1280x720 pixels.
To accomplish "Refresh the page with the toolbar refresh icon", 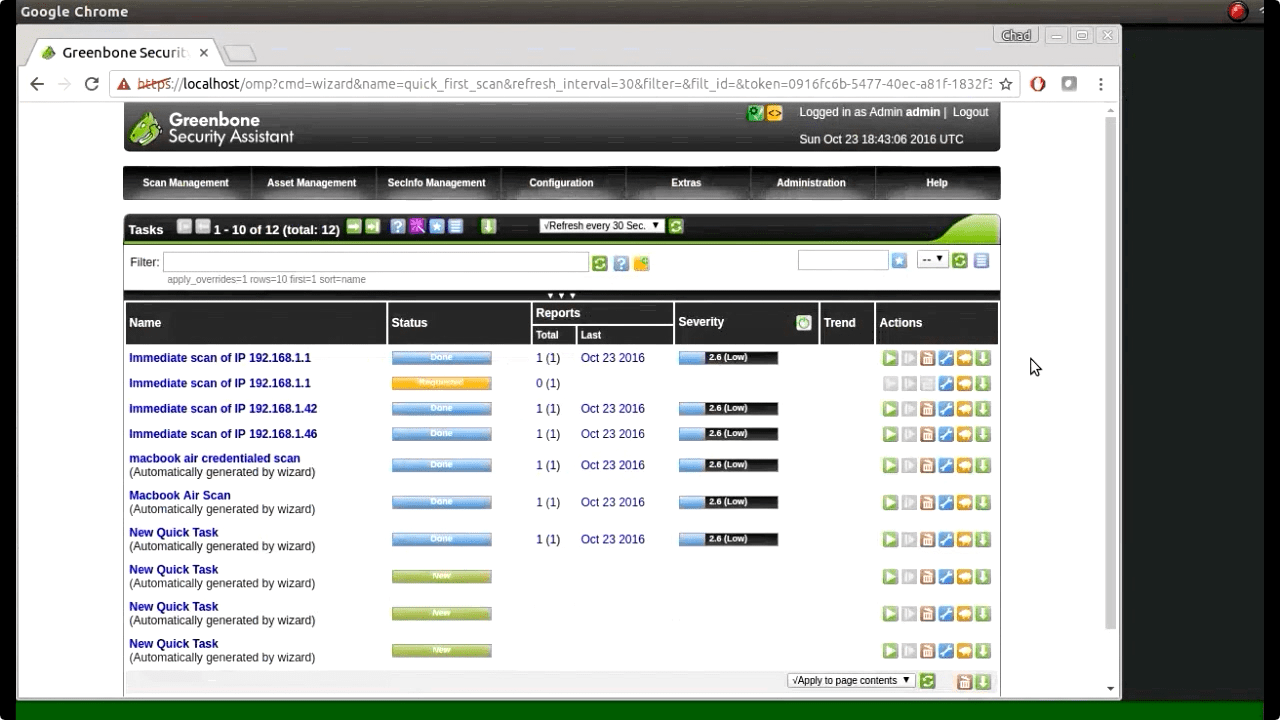I will tap(677, 226).
